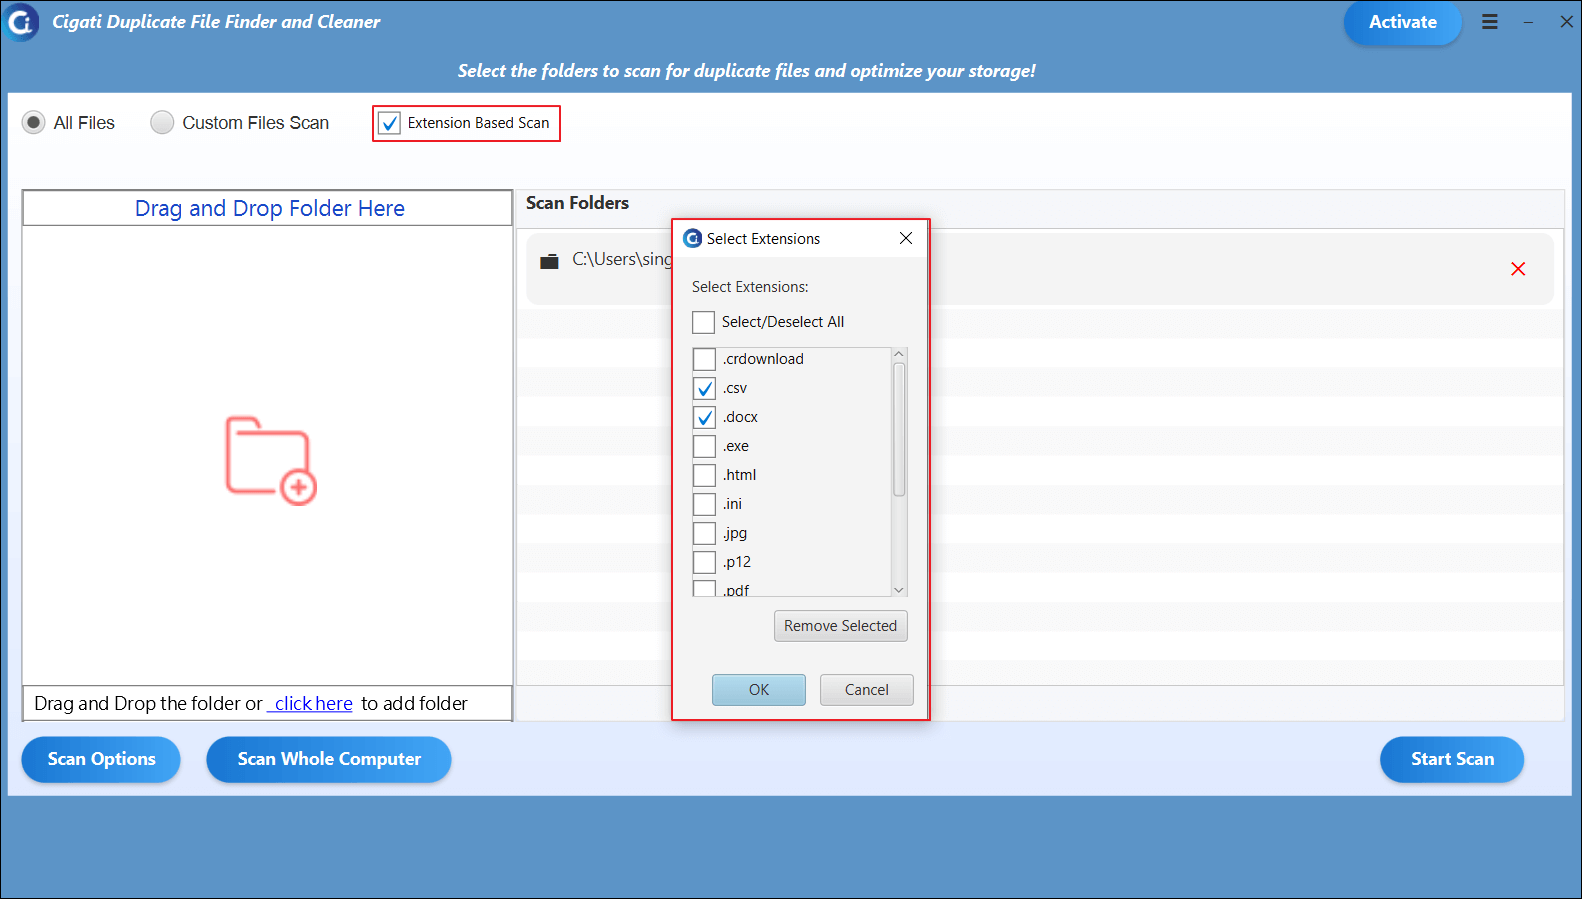
Task: Remove scan folder with red X icon
Action: click(x=1518, y=269)
